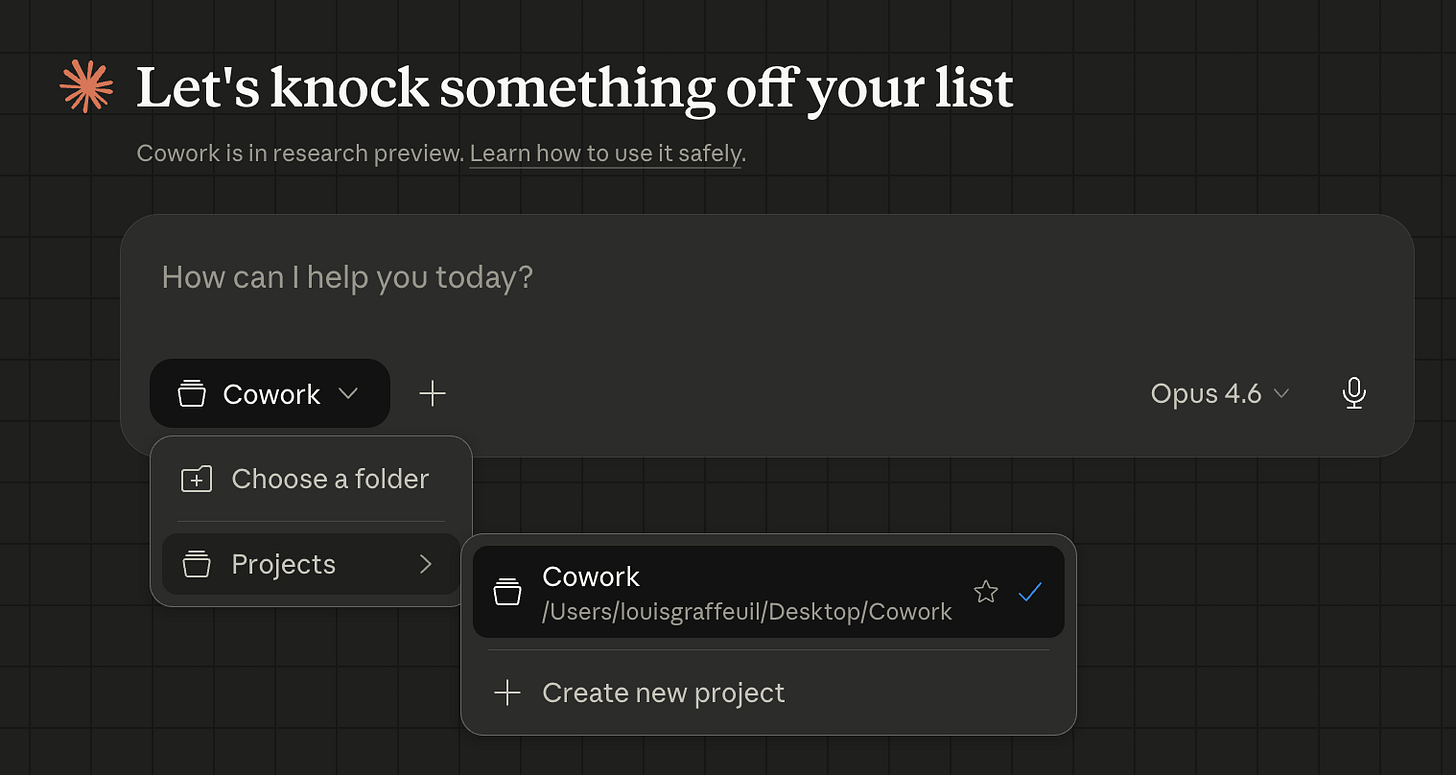Screen dimensions: 1456x775
Task: Select the Projects menu item
Action: click(x=311, y=564)
